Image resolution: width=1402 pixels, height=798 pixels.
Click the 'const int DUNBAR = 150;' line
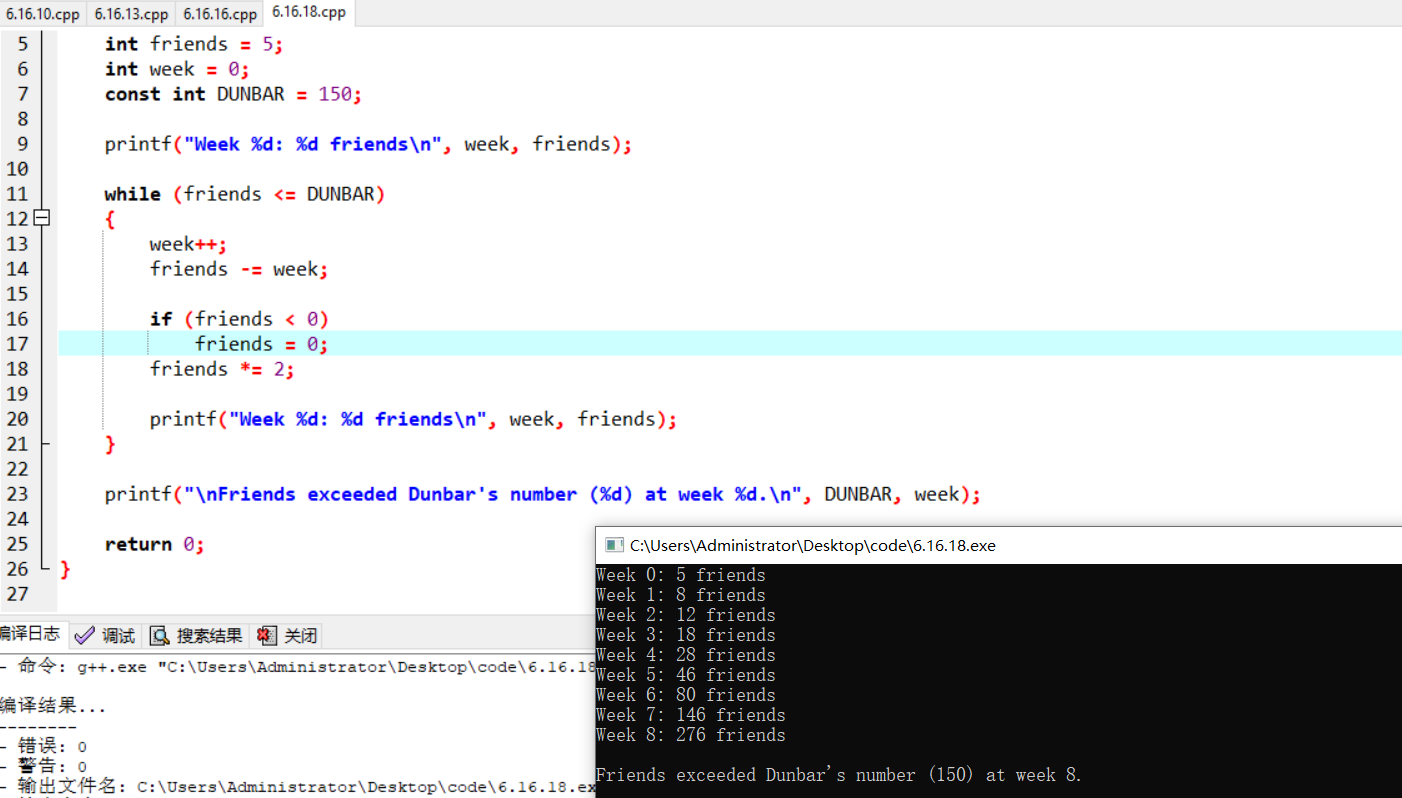point(233,94)
